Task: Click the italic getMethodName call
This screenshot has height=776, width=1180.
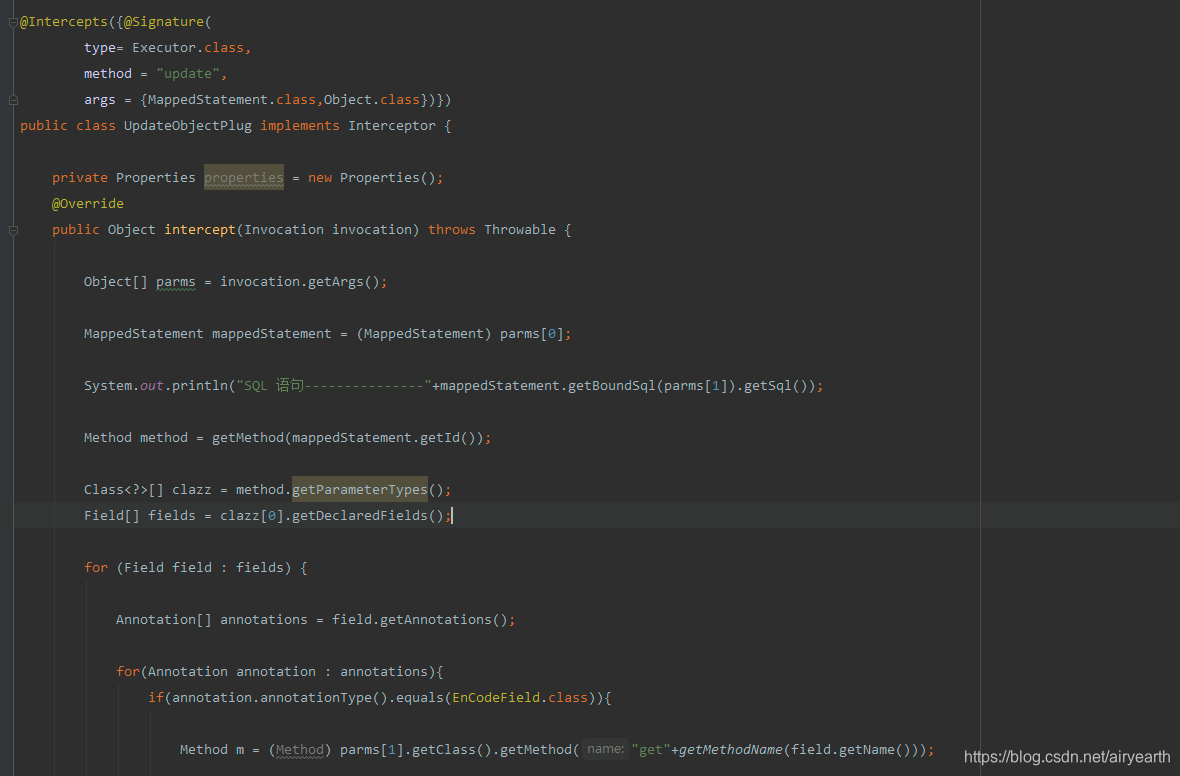Action: [x=731, y=750]
